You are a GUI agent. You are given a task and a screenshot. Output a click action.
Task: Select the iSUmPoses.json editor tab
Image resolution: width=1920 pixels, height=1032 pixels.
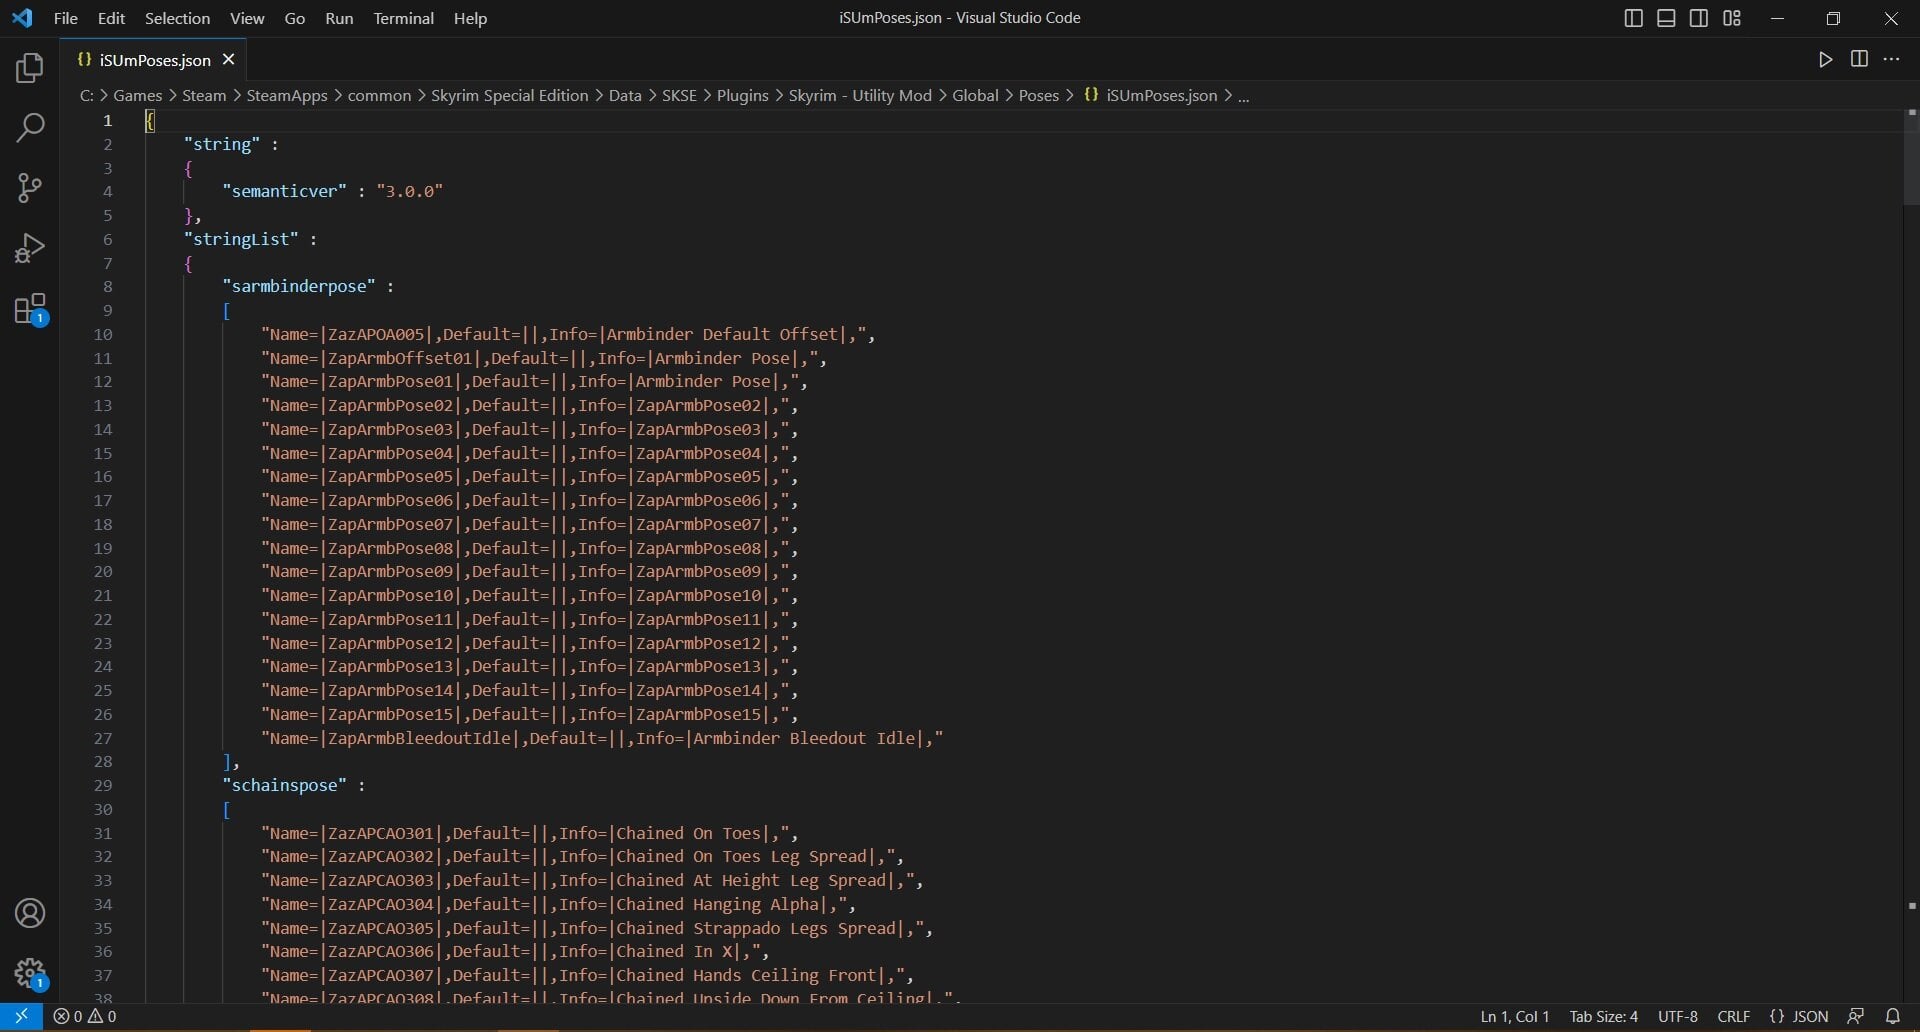153,60
